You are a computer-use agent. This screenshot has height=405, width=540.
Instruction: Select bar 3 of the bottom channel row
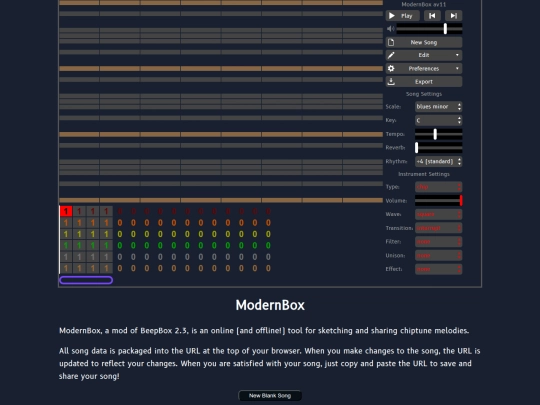pos(93,268)
